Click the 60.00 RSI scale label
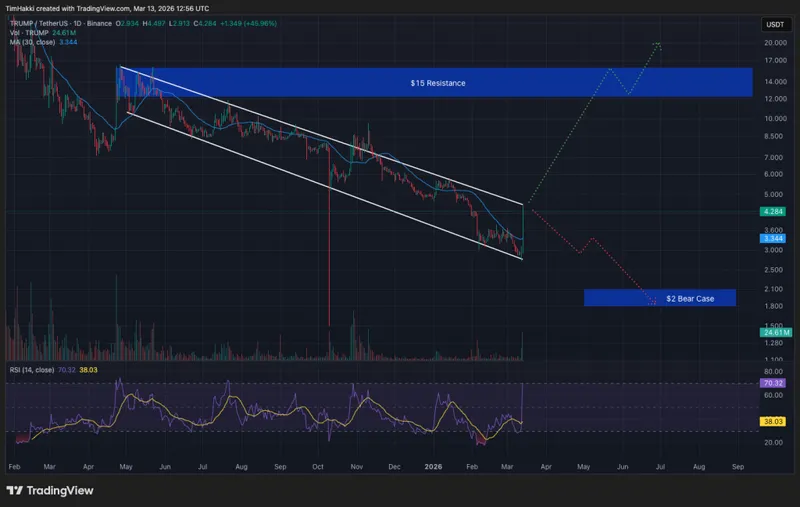This screenshot has width=800, height=507. point(773,395)
